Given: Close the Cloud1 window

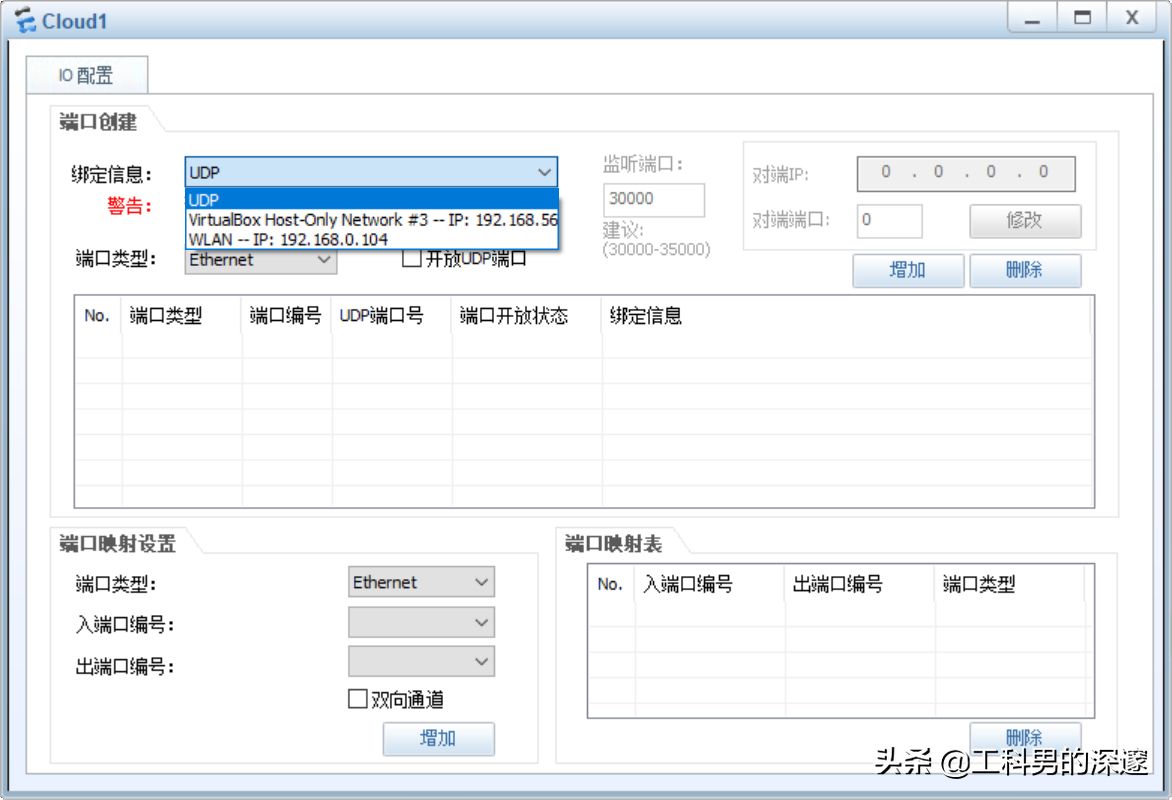Looking at the screenshot, I should pos(1132,18).
